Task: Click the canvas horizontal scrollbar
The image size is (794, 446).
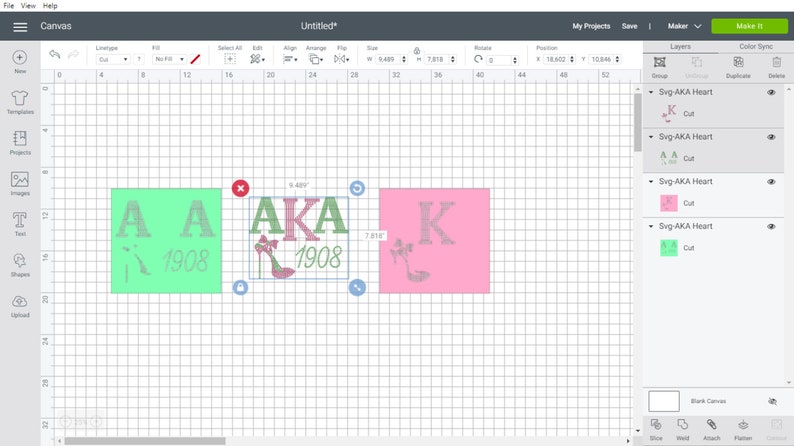Action: pyautogui.click(x=145, y=441)
